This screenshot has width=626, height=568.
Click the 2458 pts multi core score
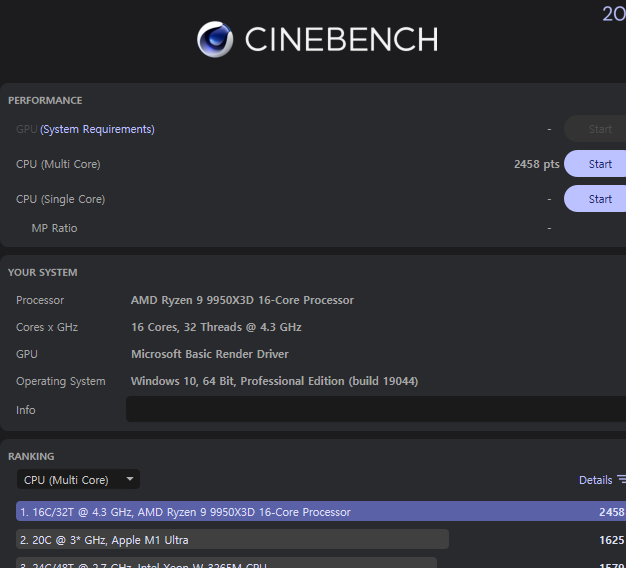[x=536, y=164]
